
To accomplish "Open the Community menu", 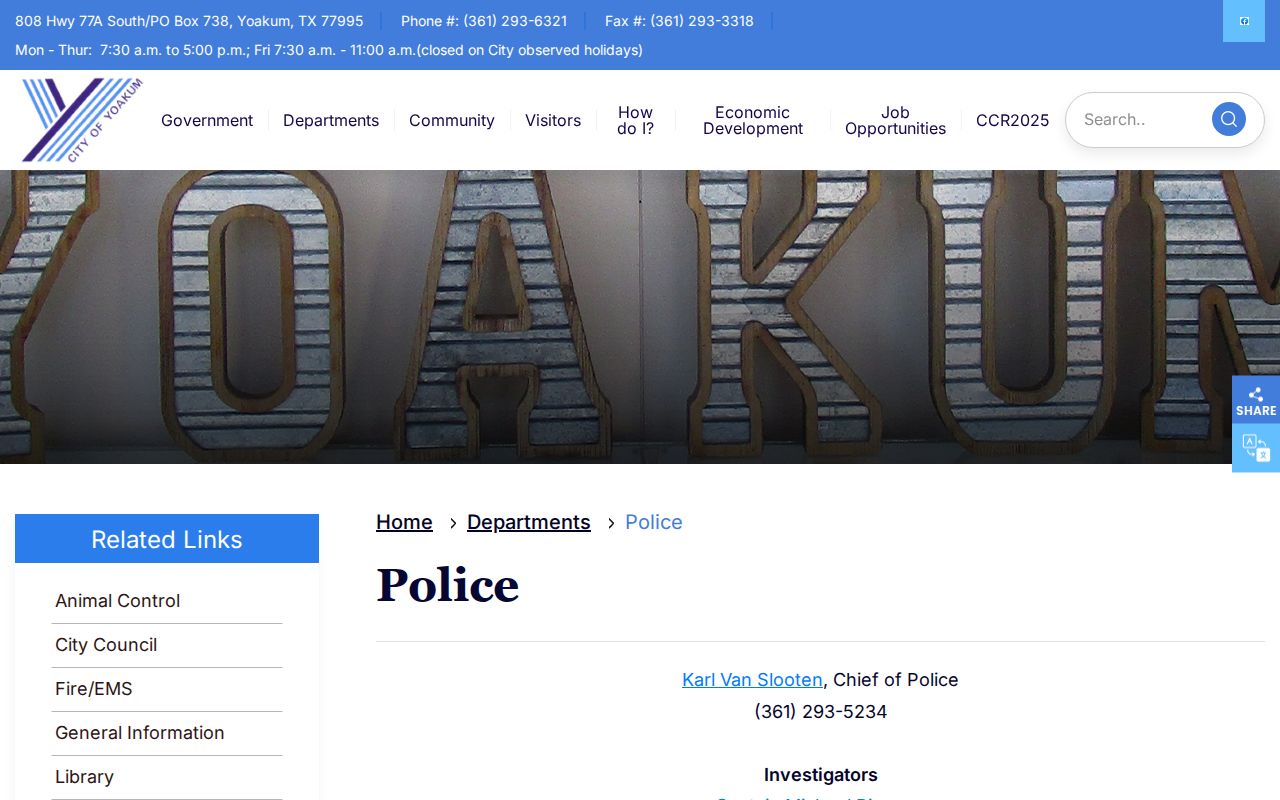I will point(452,120).
